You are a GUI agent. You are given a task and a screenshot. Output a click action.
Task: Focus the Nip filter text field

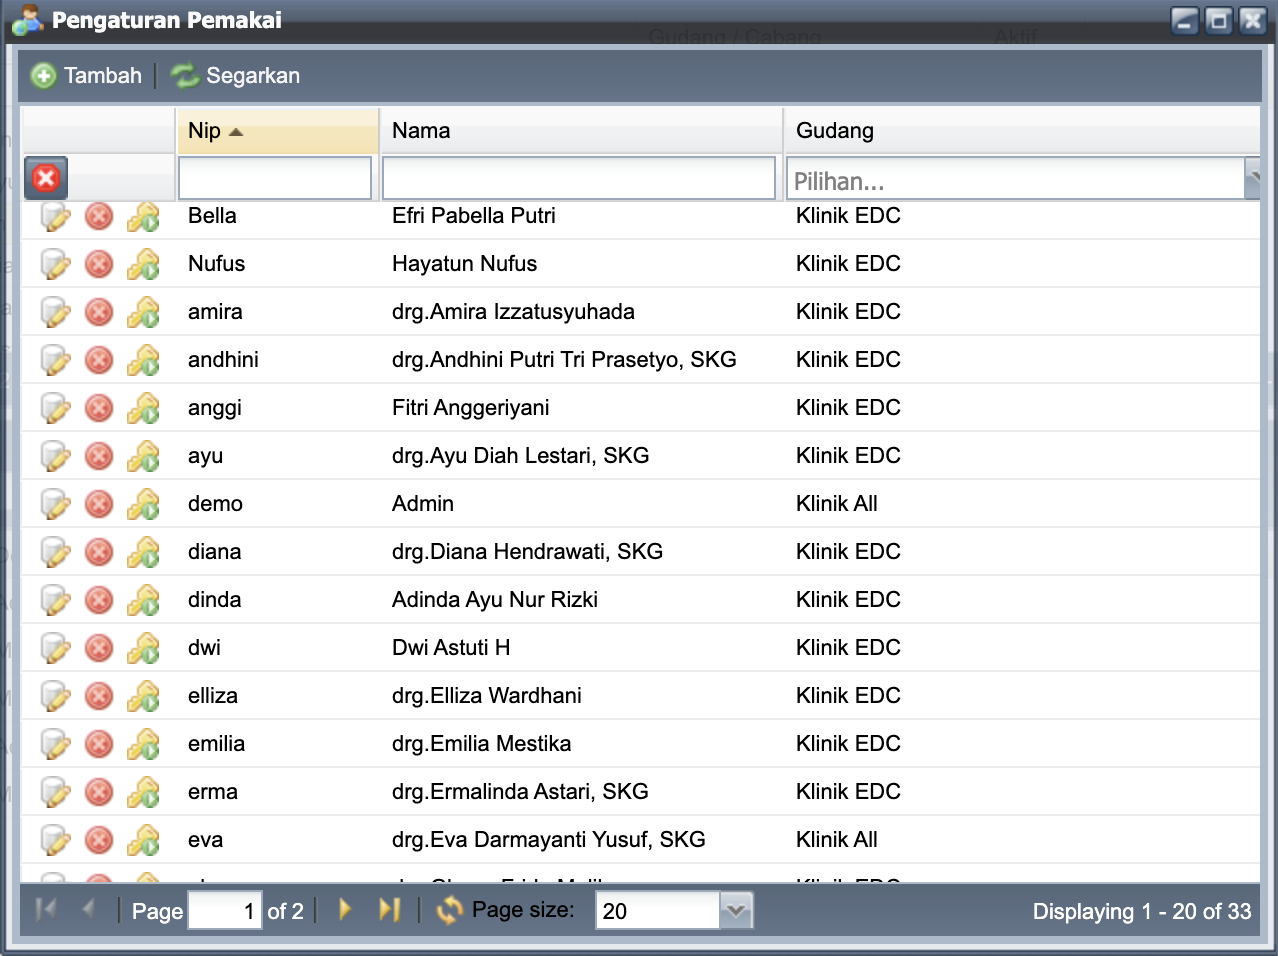pos(275,179)
